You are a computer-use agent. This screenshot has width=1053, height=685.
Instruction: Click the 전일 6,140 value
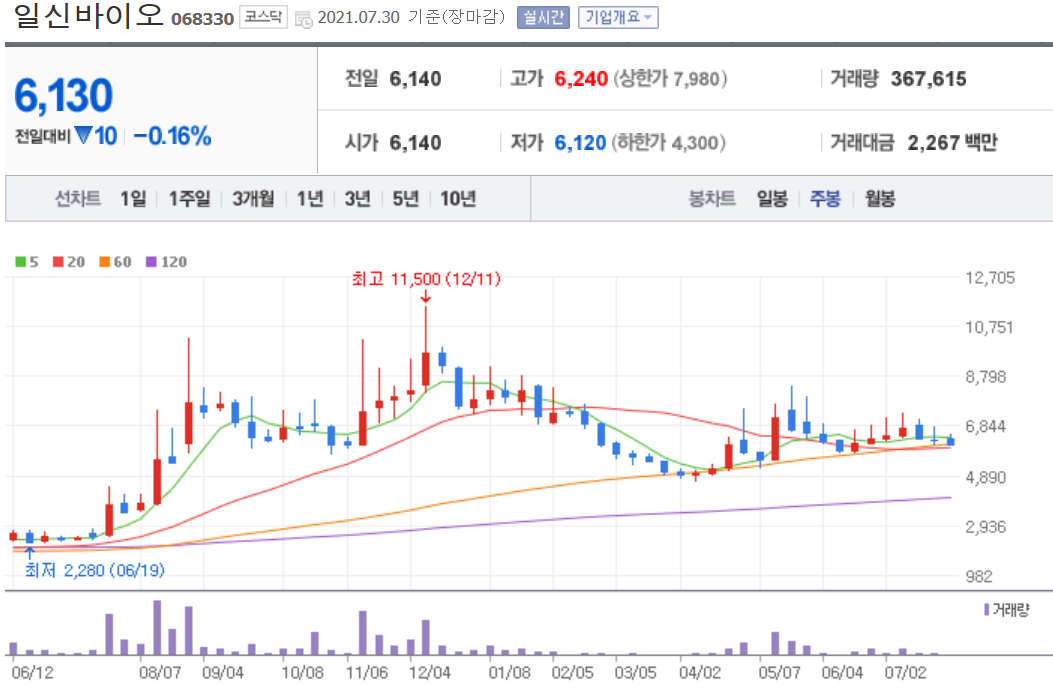click(415, 79)
